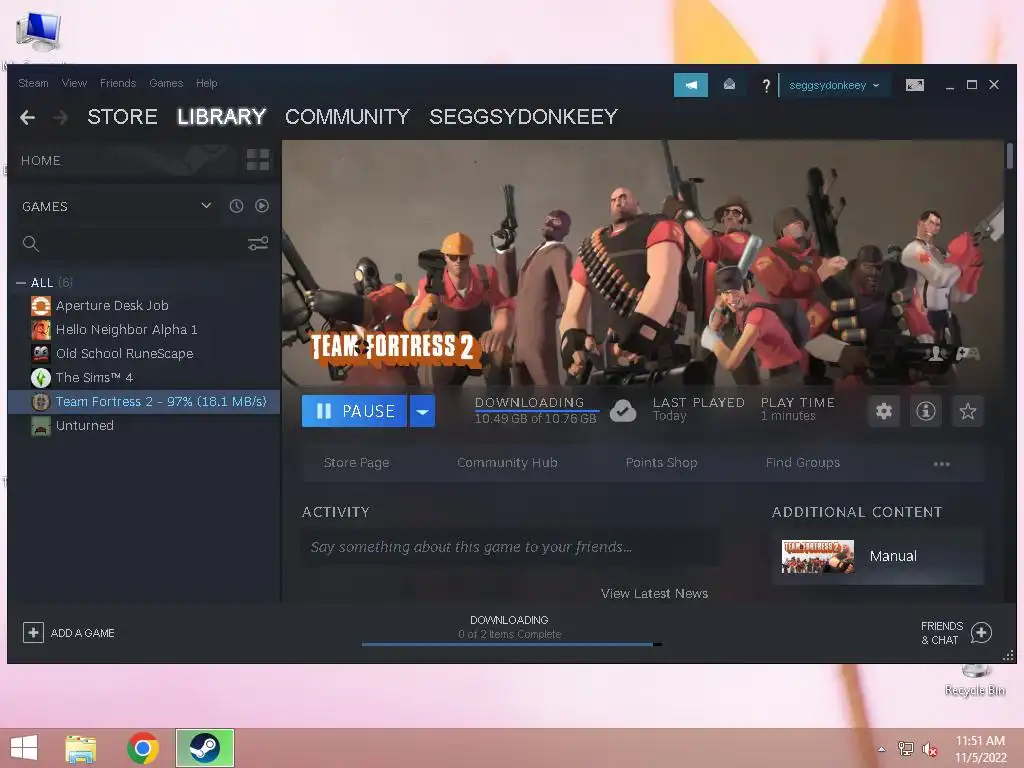Image resolution: width=1024 pixels, height=768 pixels.
Task: Click Hello Neighbor Alpha 1 icon
Action: point(40,330)
